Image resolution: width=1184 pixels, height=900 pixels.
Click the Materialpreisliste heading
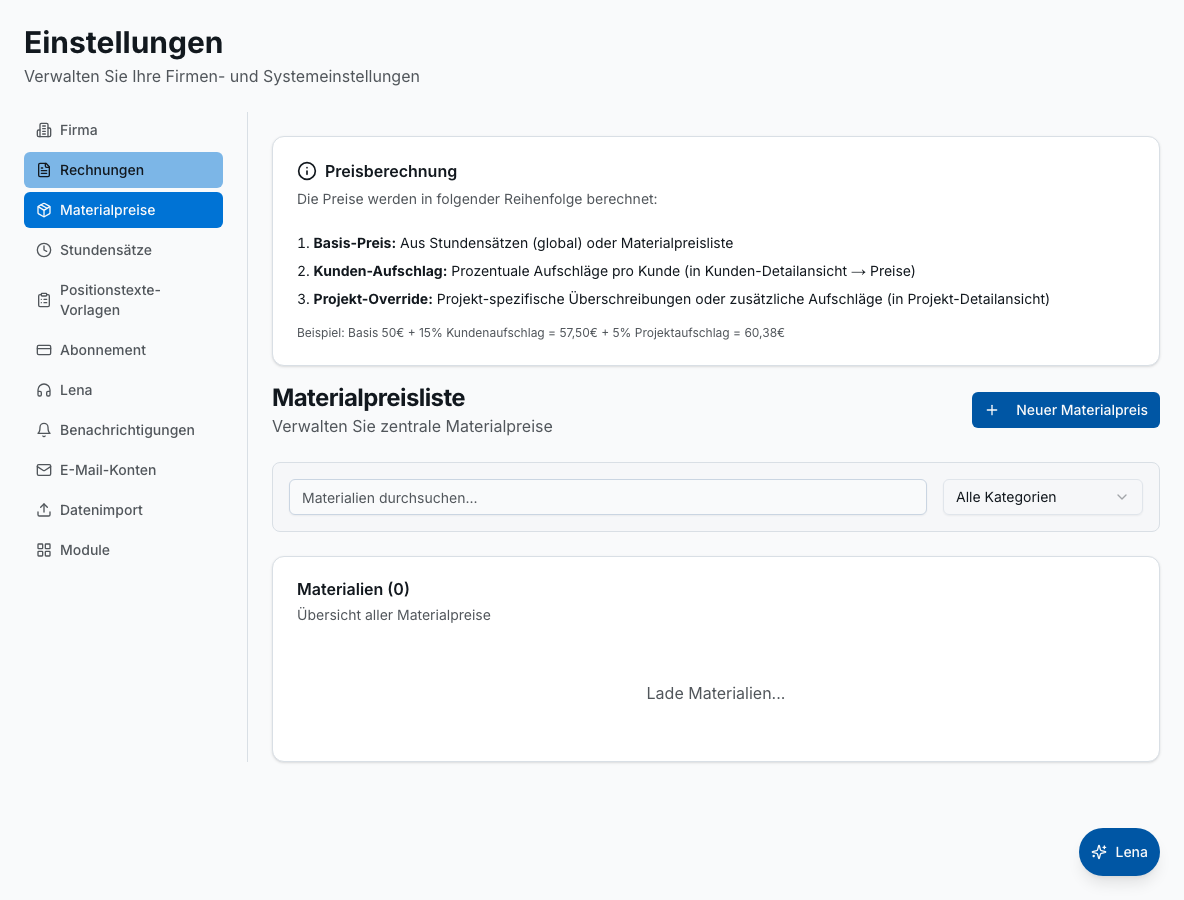[x=368, y=398]
